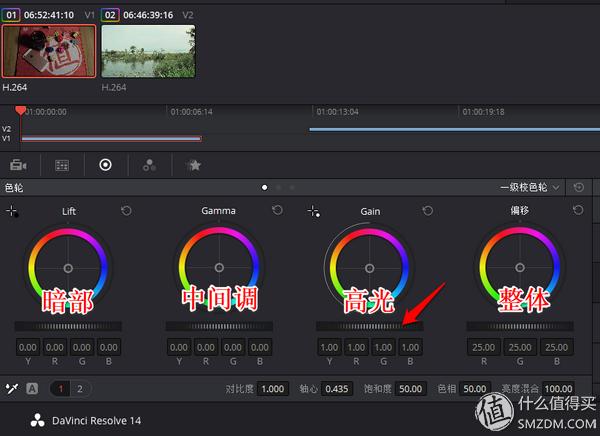Click the 01:00:06:14 timeline ruler mark
Viewport: 600px width, 436px height.
191,112
